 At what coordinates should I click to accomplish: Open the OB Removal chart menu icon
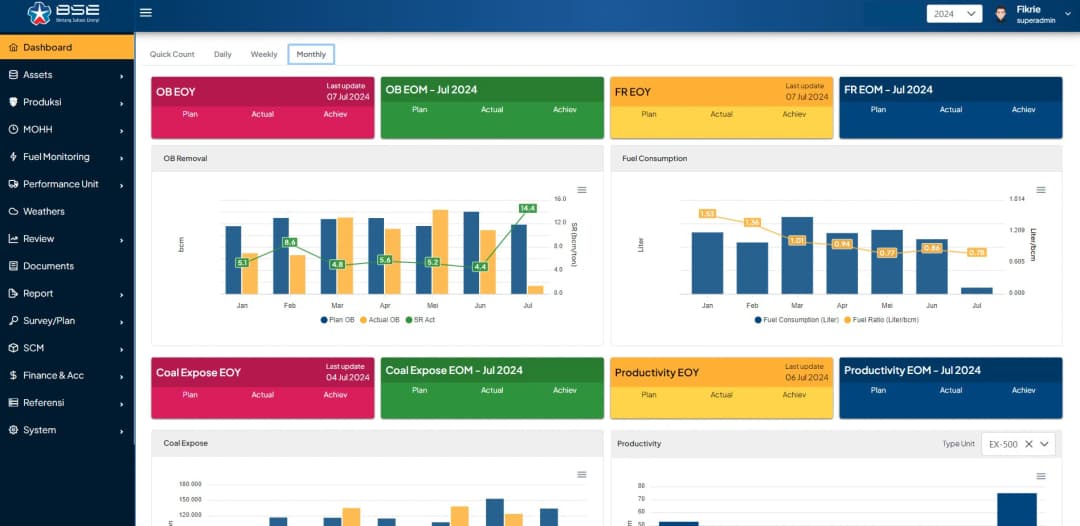[582, 190]
